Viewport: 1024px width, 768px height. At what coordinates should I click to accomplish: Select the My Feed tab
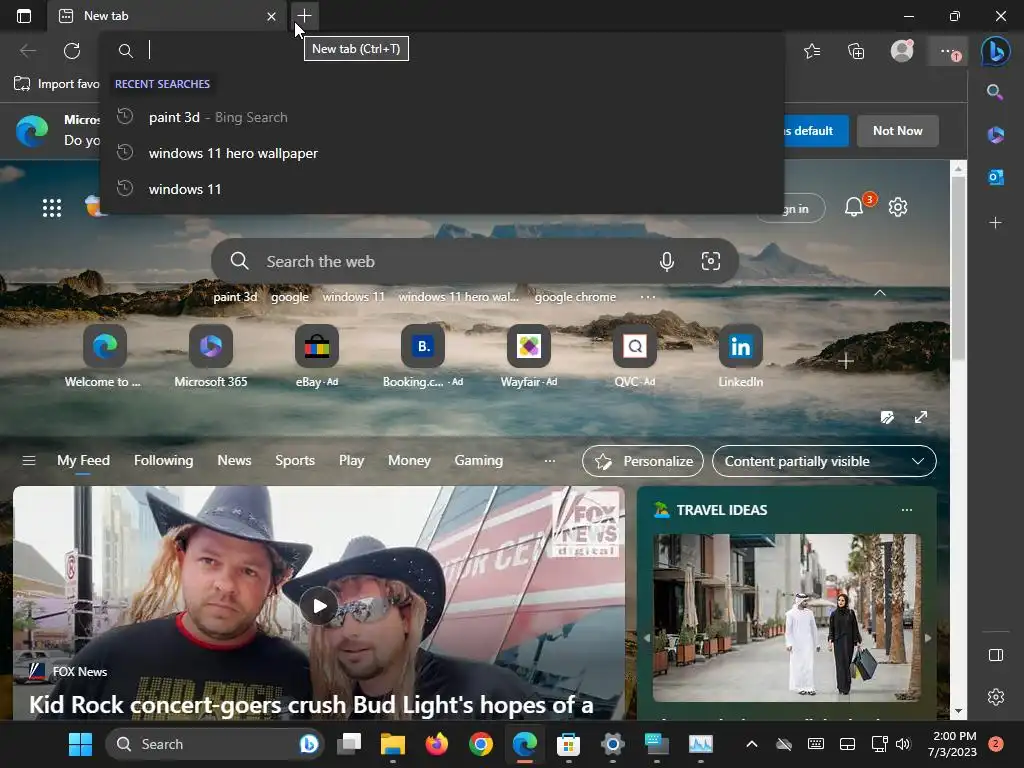tap(83, 460)
